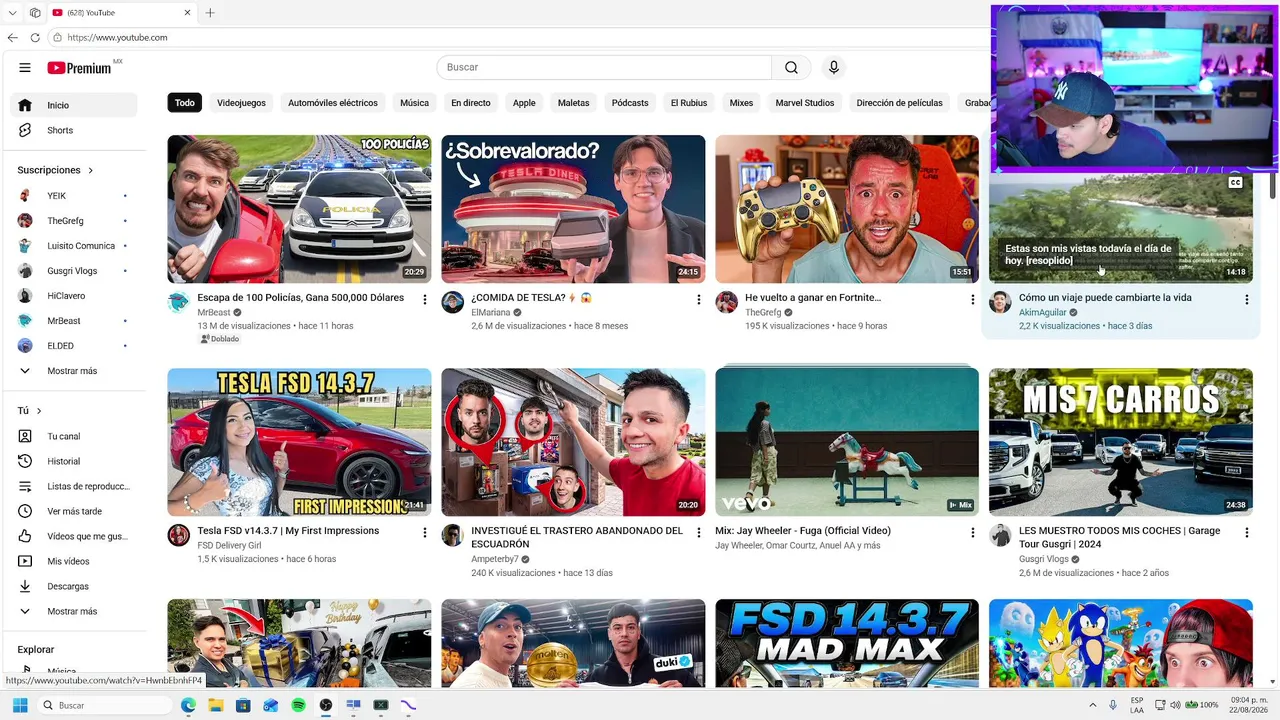Open AkimAguilar channel link
Screen dimensions: 1280x720
1043,312
